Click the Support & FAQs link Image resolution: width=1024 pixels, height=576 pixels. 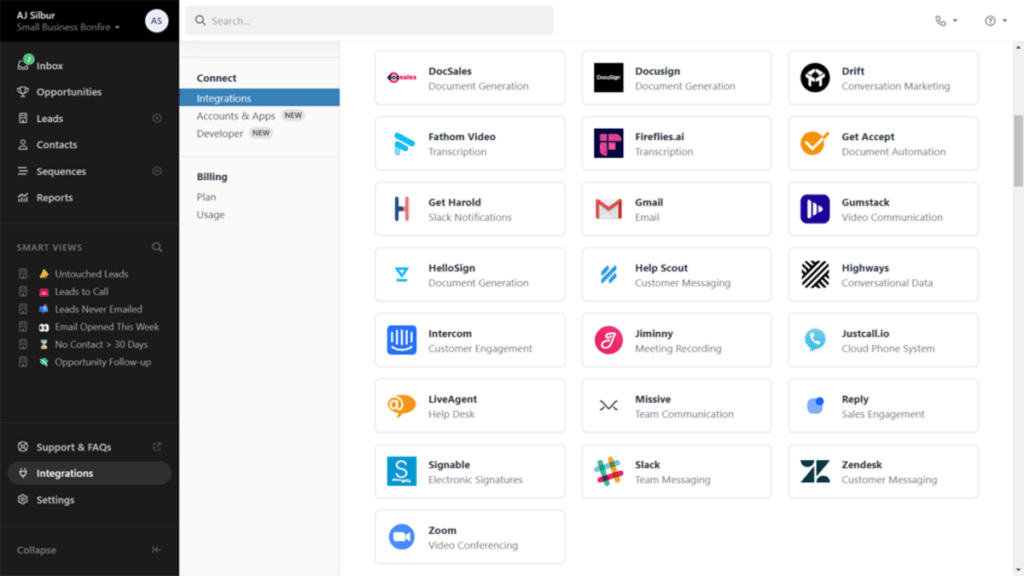click(x=74, y=447)
